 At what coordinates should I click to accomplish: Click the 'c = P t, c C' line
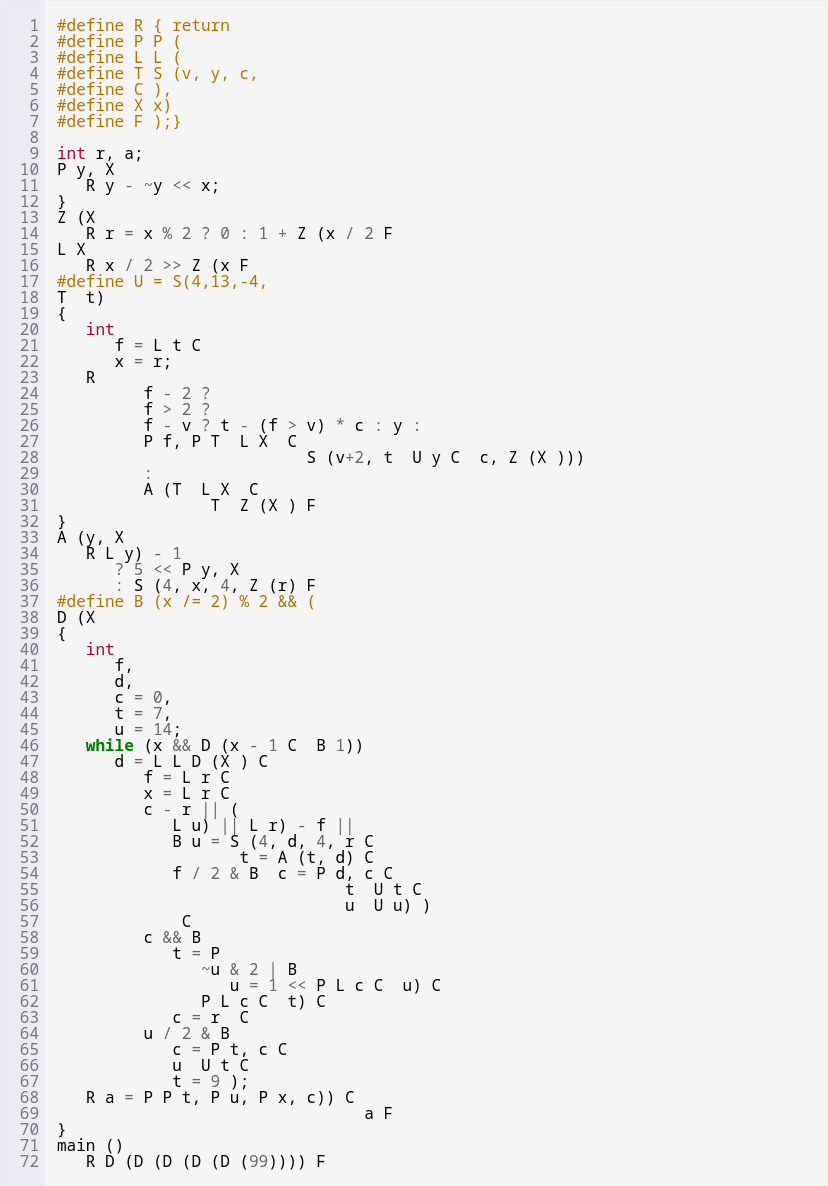tap(229, 1050)
